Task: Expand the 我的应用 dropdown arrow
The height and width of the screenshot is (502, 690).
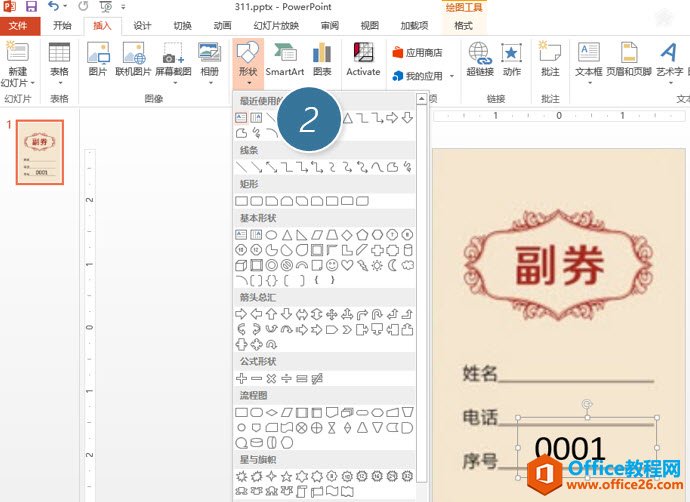Action: coord(451,76)
